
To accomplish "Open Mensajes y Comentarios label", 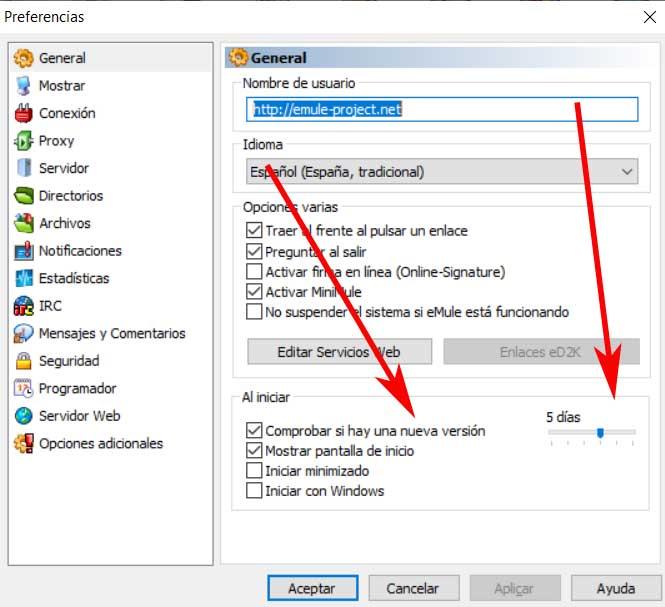I will (112, 333).
